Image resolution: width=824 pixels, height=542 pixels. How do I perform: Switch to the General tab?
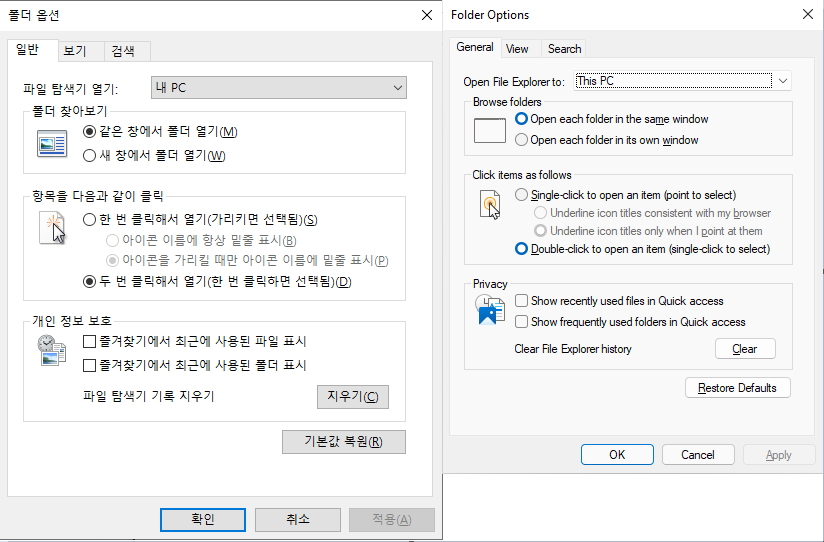coord(475,47)
